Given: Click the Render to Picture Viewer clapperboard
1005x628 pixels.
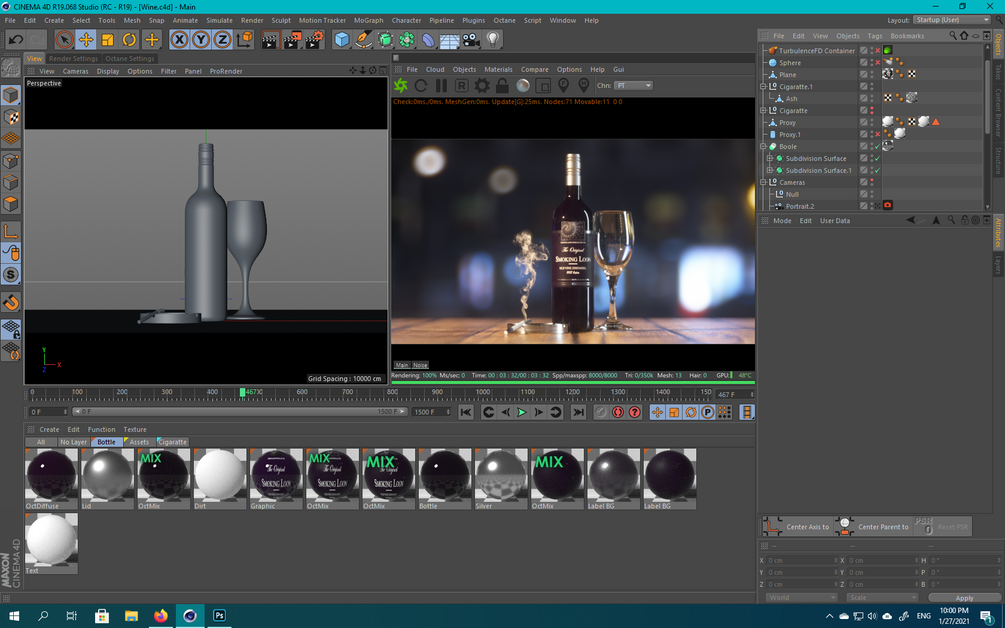Looking at the screenshot, I should [292, 40].
